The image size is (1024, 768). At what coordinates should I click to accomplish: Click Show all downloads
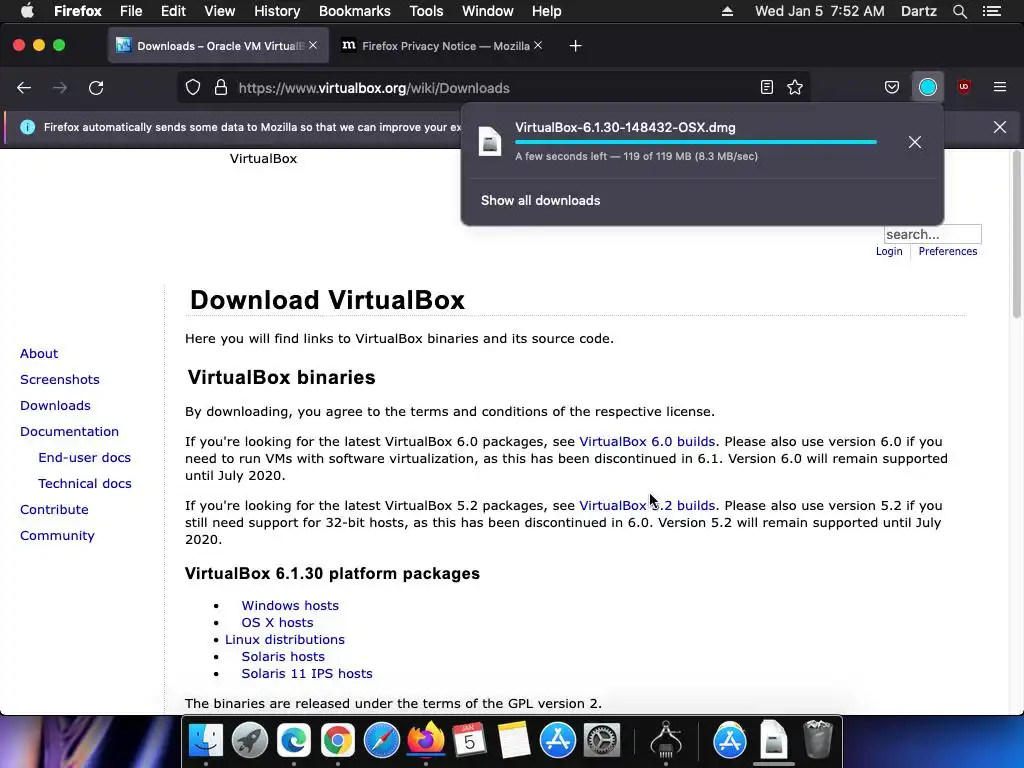point(540,200)
